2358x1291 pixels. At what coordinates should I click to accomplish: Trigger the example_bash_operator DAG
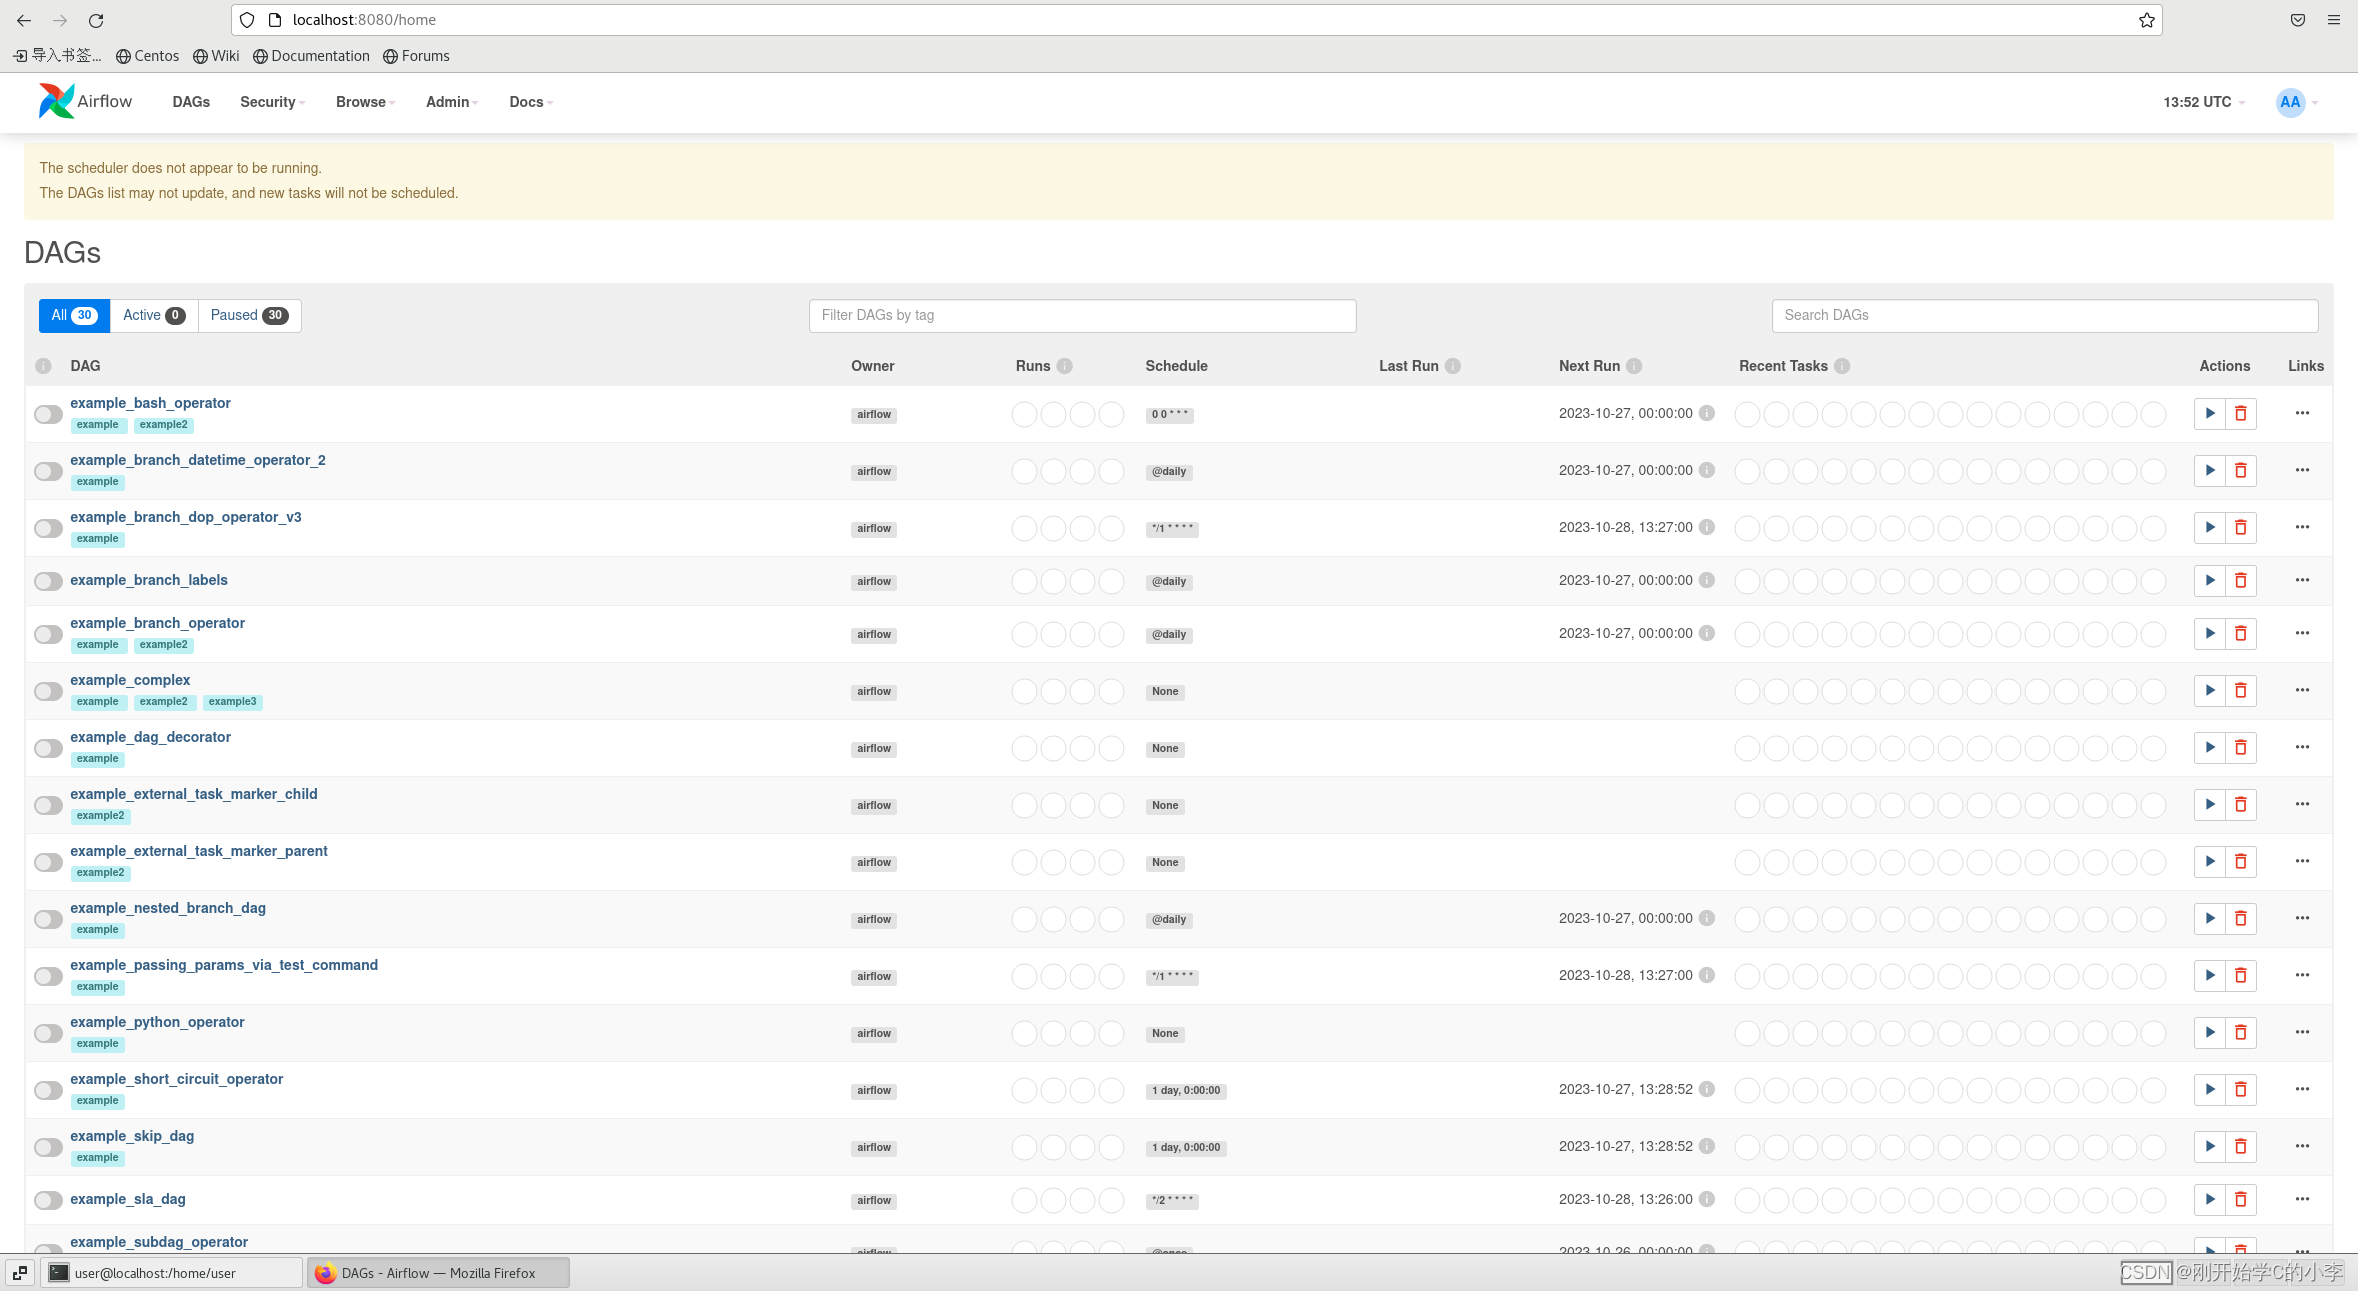[2209, 413]
